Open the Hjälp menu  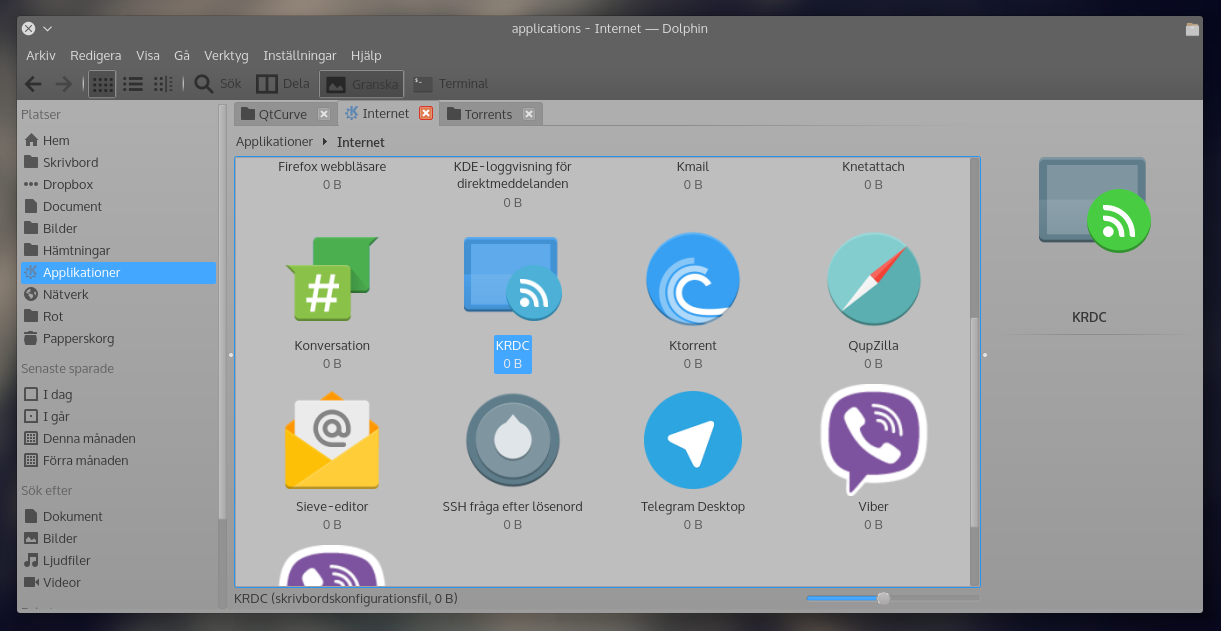366,56
